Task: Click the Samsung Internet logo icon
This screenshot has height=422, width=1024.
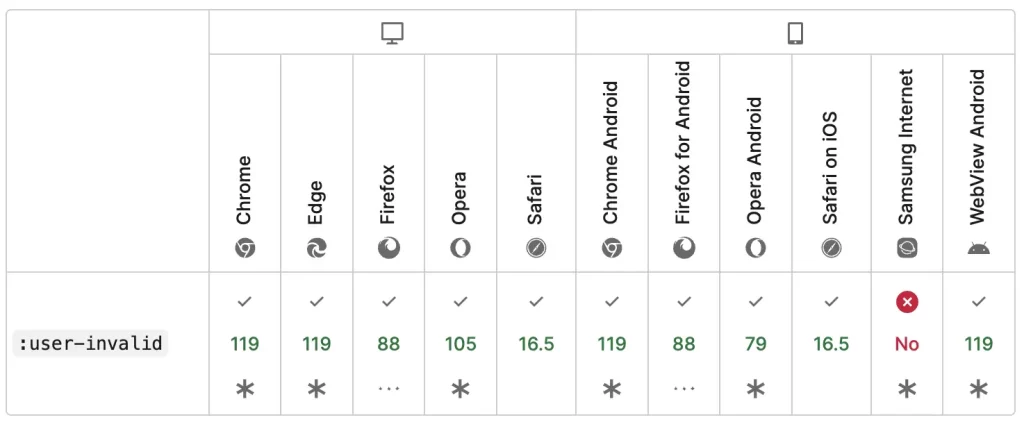Action: 907,248
